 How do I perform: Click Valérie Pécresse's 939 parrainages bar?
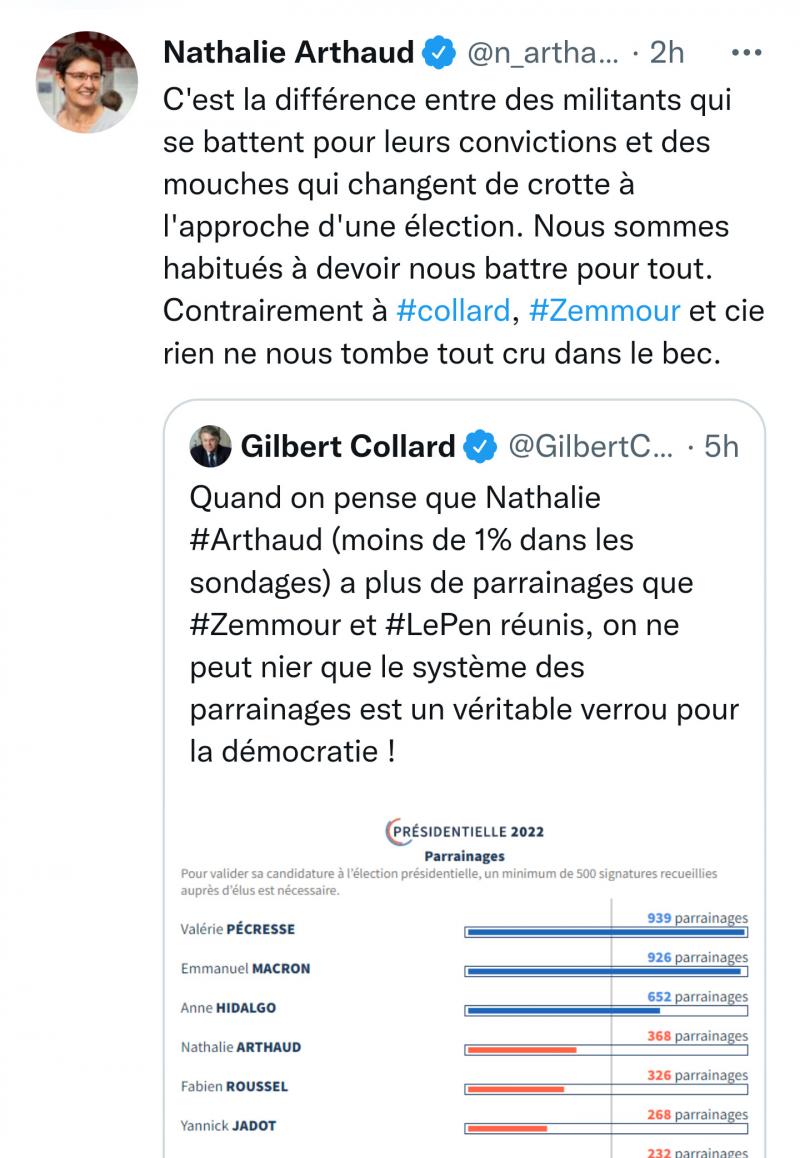coord(605,932)
